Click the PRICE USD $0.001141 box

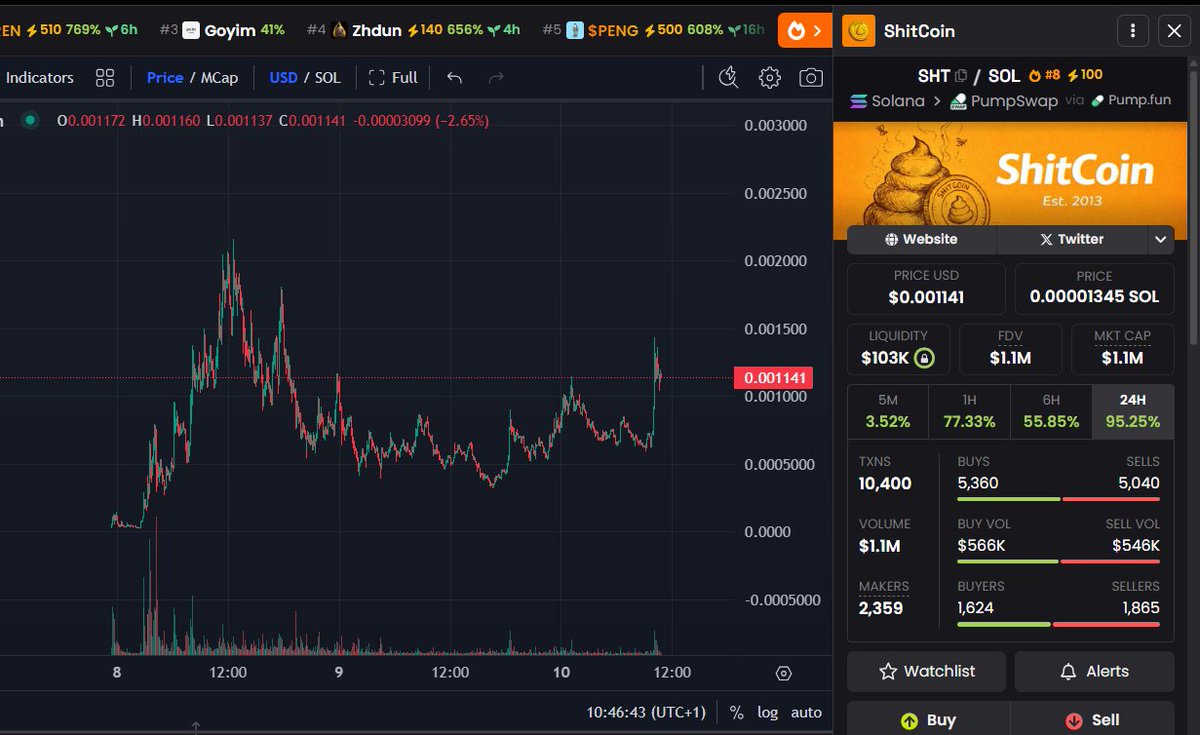tap(926, 288)
